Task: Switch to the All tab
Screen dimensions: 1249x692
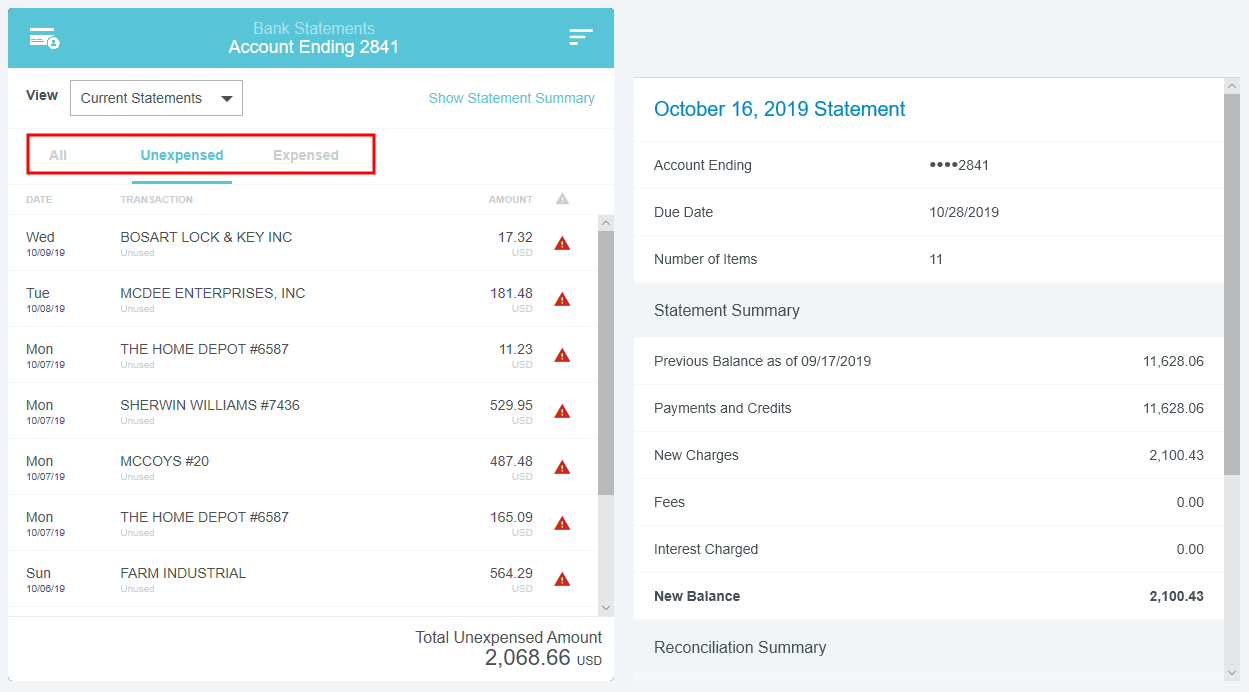Action: 58,155
